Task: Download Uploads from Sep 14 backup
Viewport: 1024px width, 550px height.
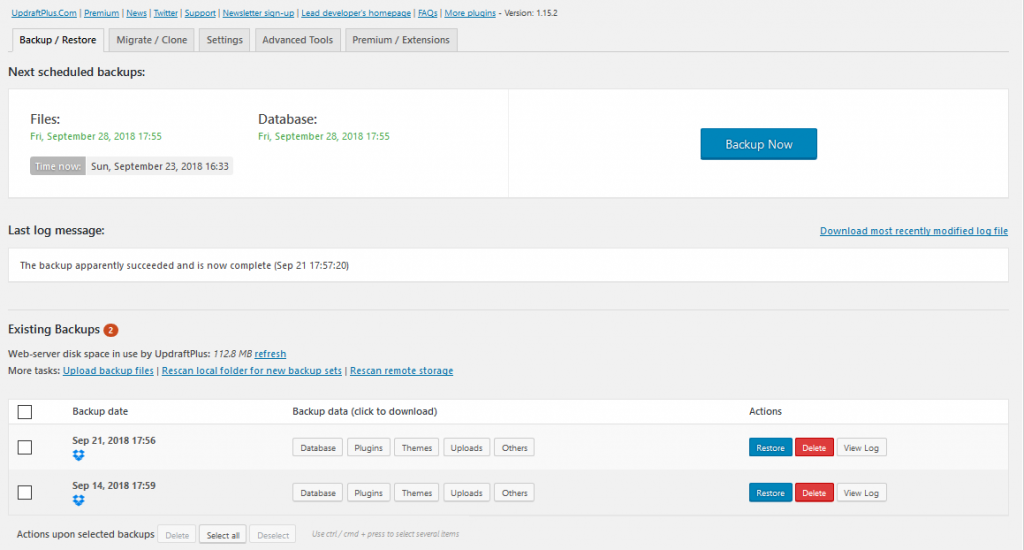Action: (x=466, y=493)
